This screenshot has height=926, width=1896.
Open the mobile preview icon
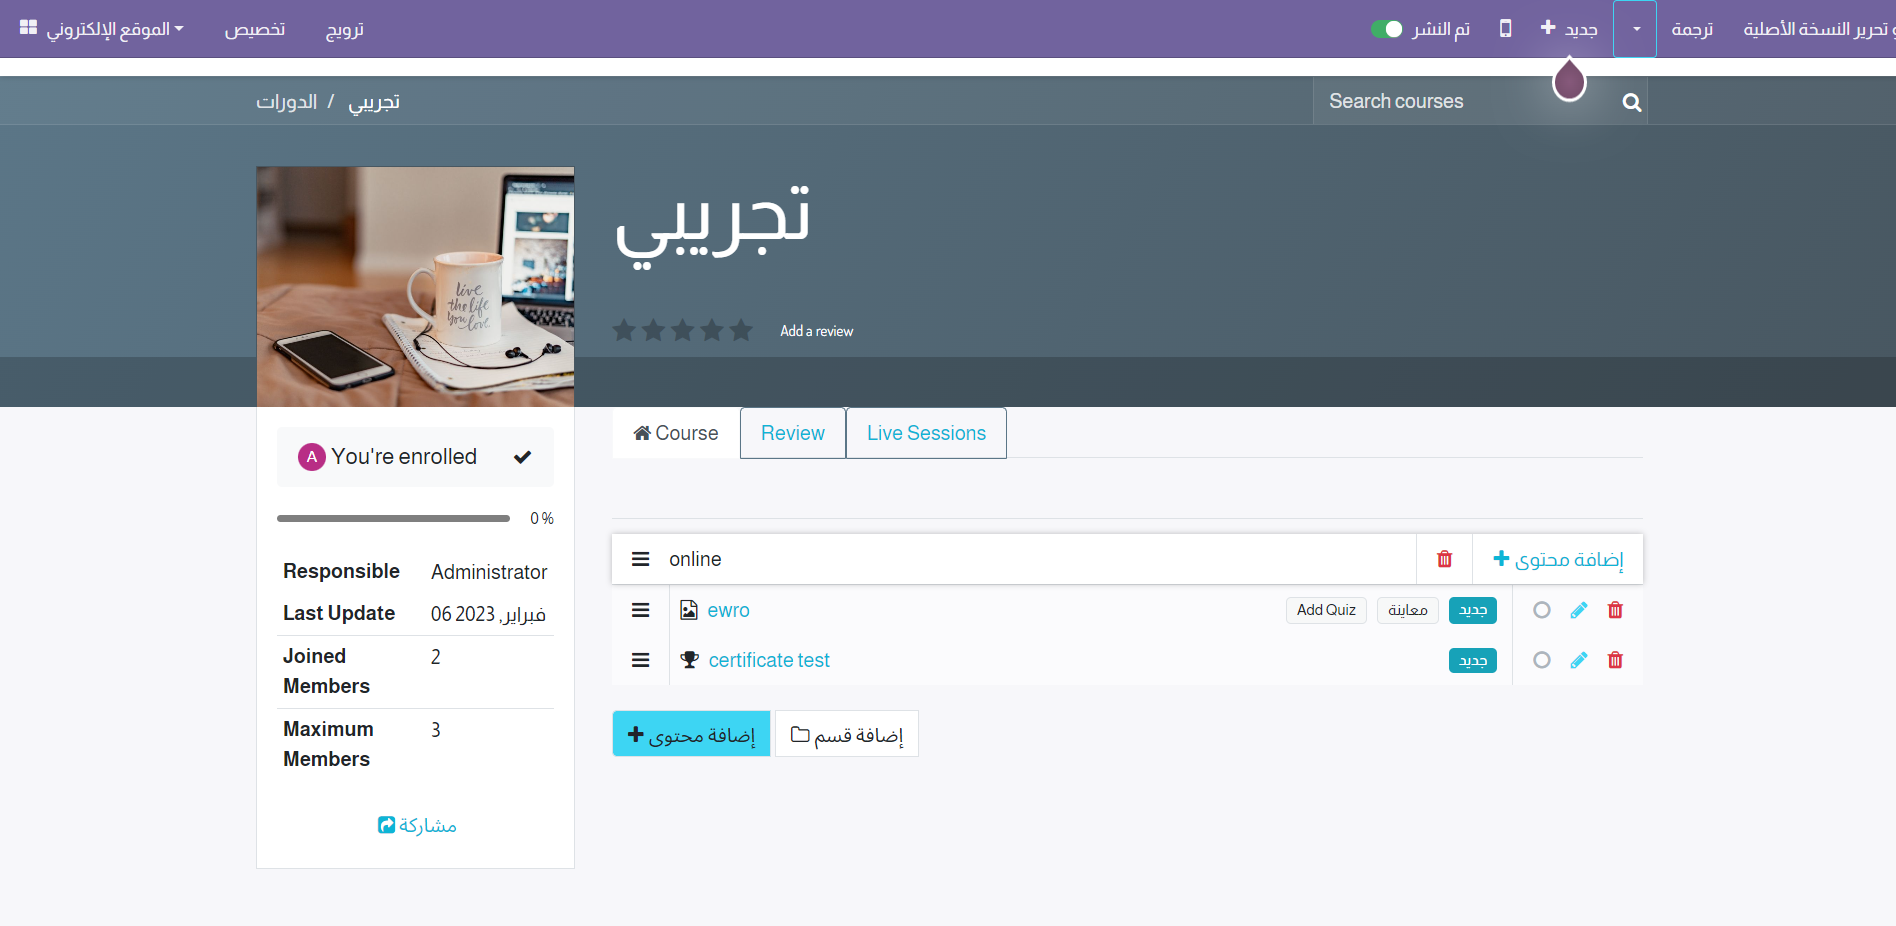click(x=1505, y=28)
